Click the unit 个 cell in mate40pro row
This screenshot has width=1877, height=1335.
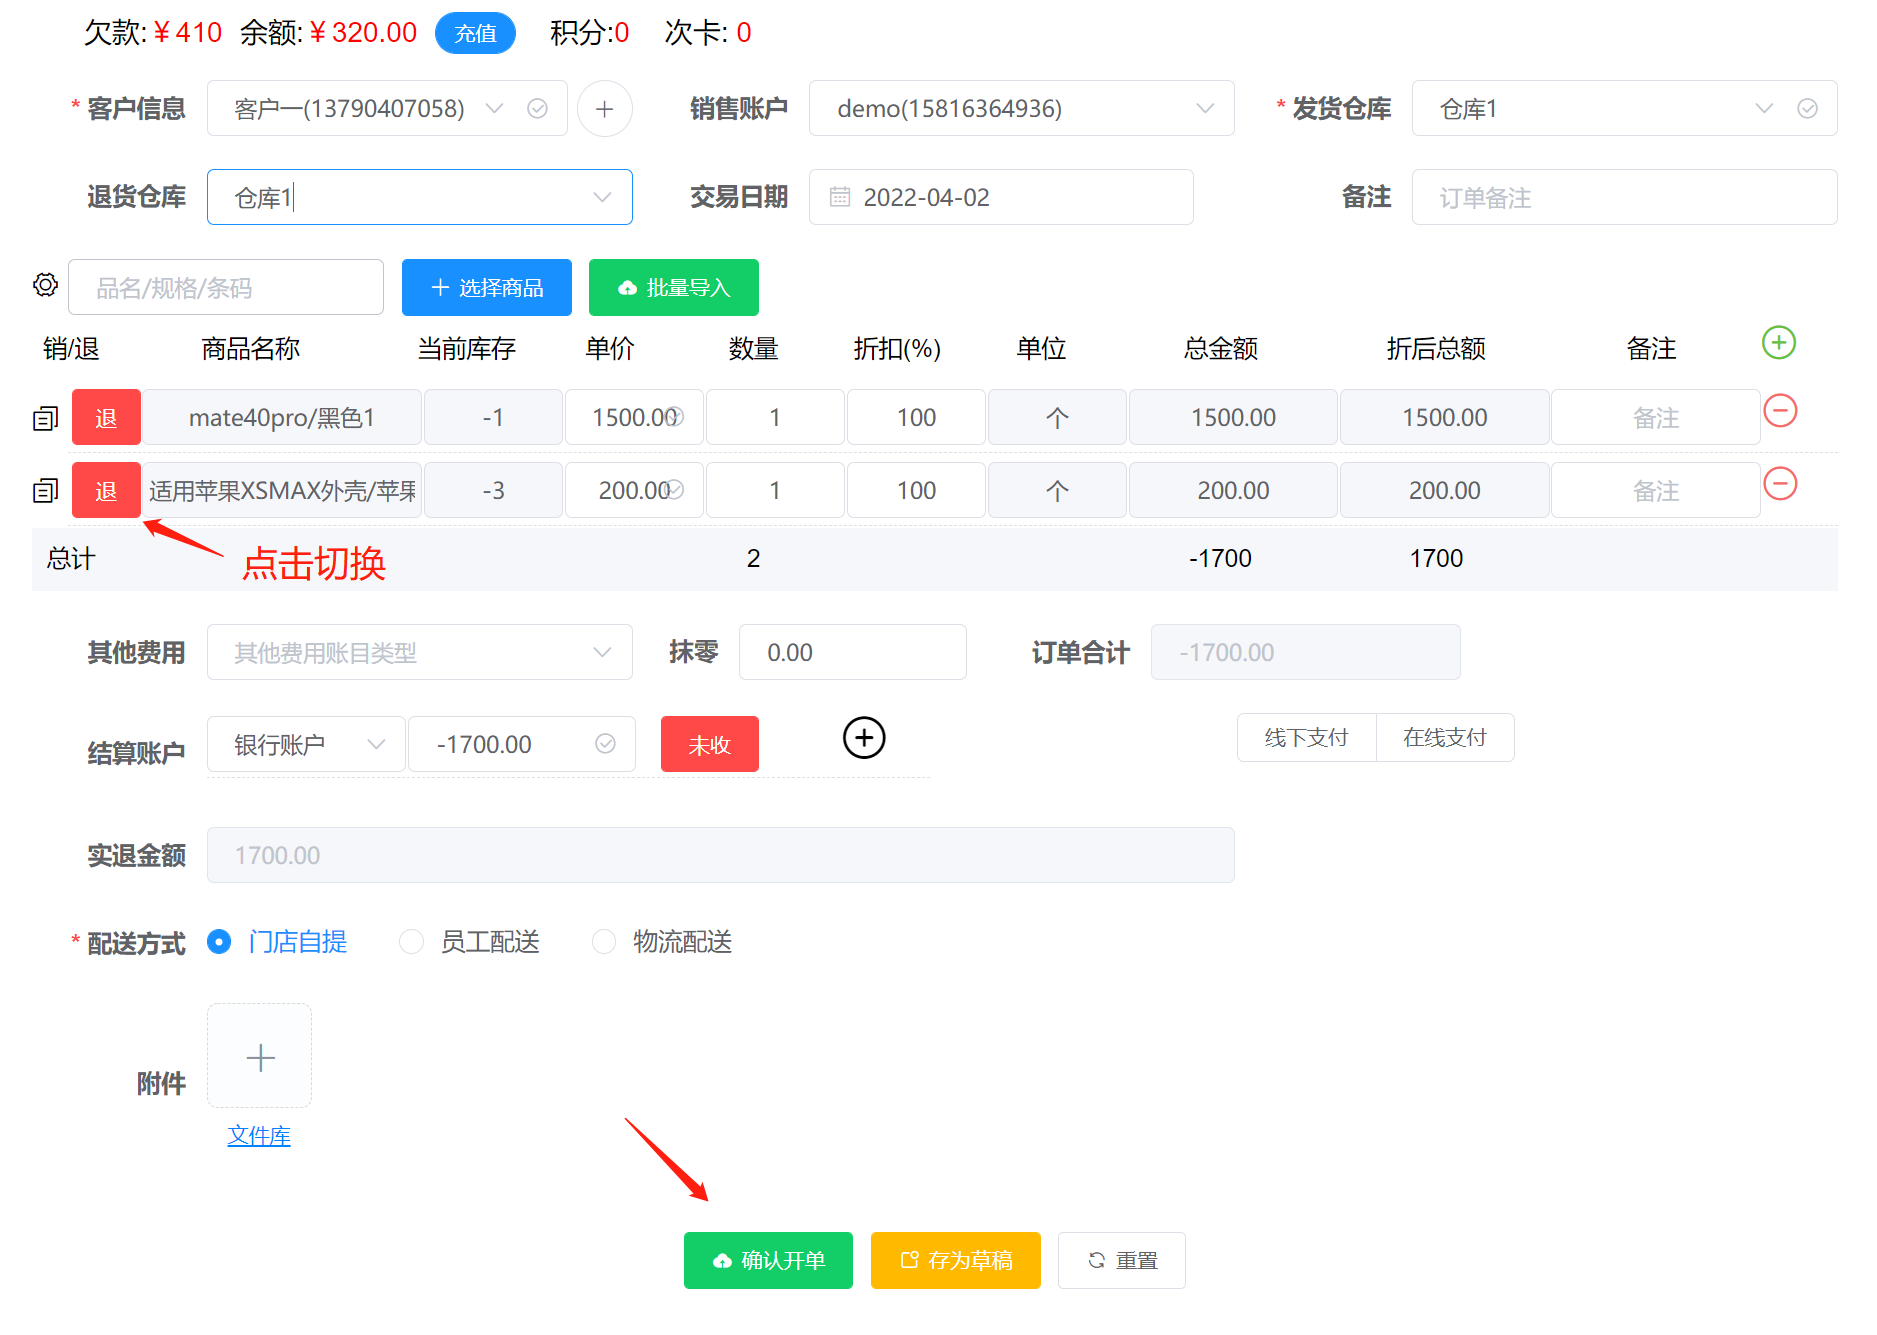(1057, 417)
